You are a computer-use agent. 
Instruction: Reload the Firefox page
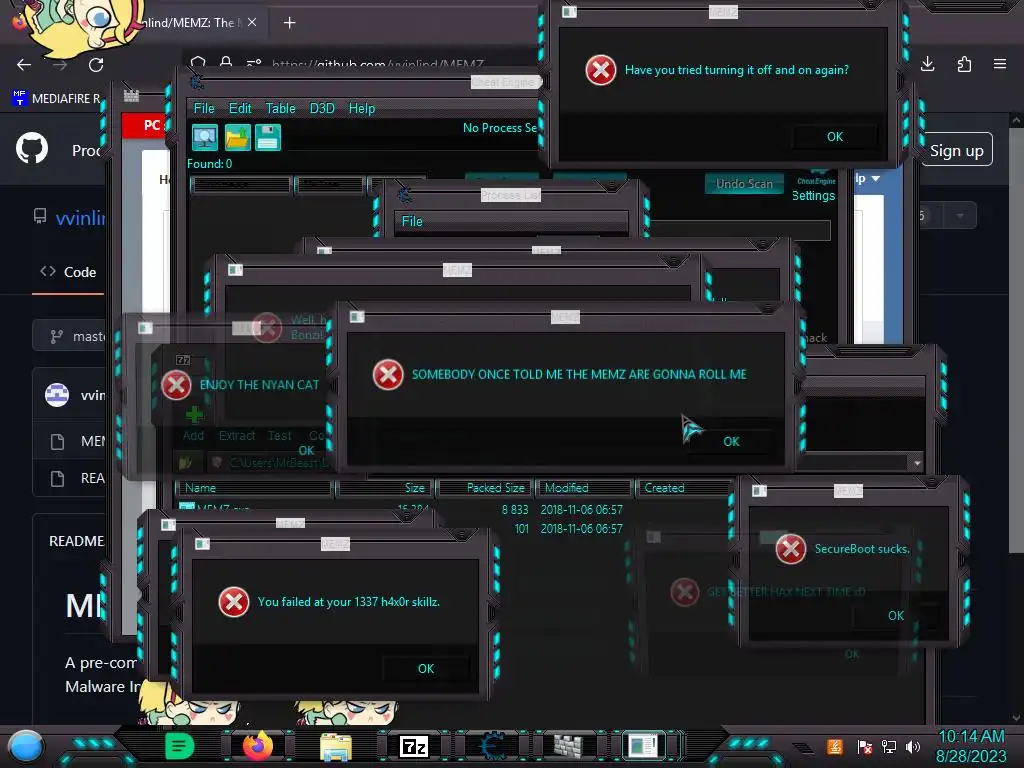pos(96,65)
